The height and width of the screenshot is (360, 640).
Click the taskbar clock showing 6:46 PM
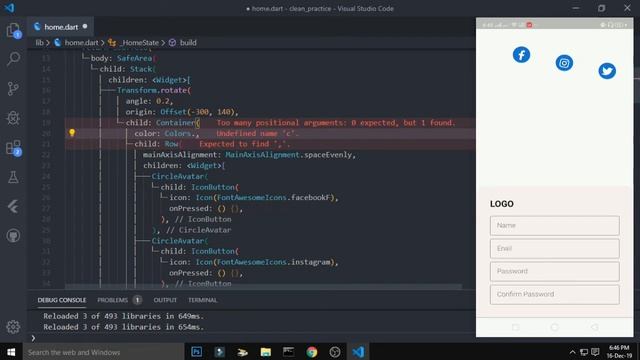pos(619,352)
